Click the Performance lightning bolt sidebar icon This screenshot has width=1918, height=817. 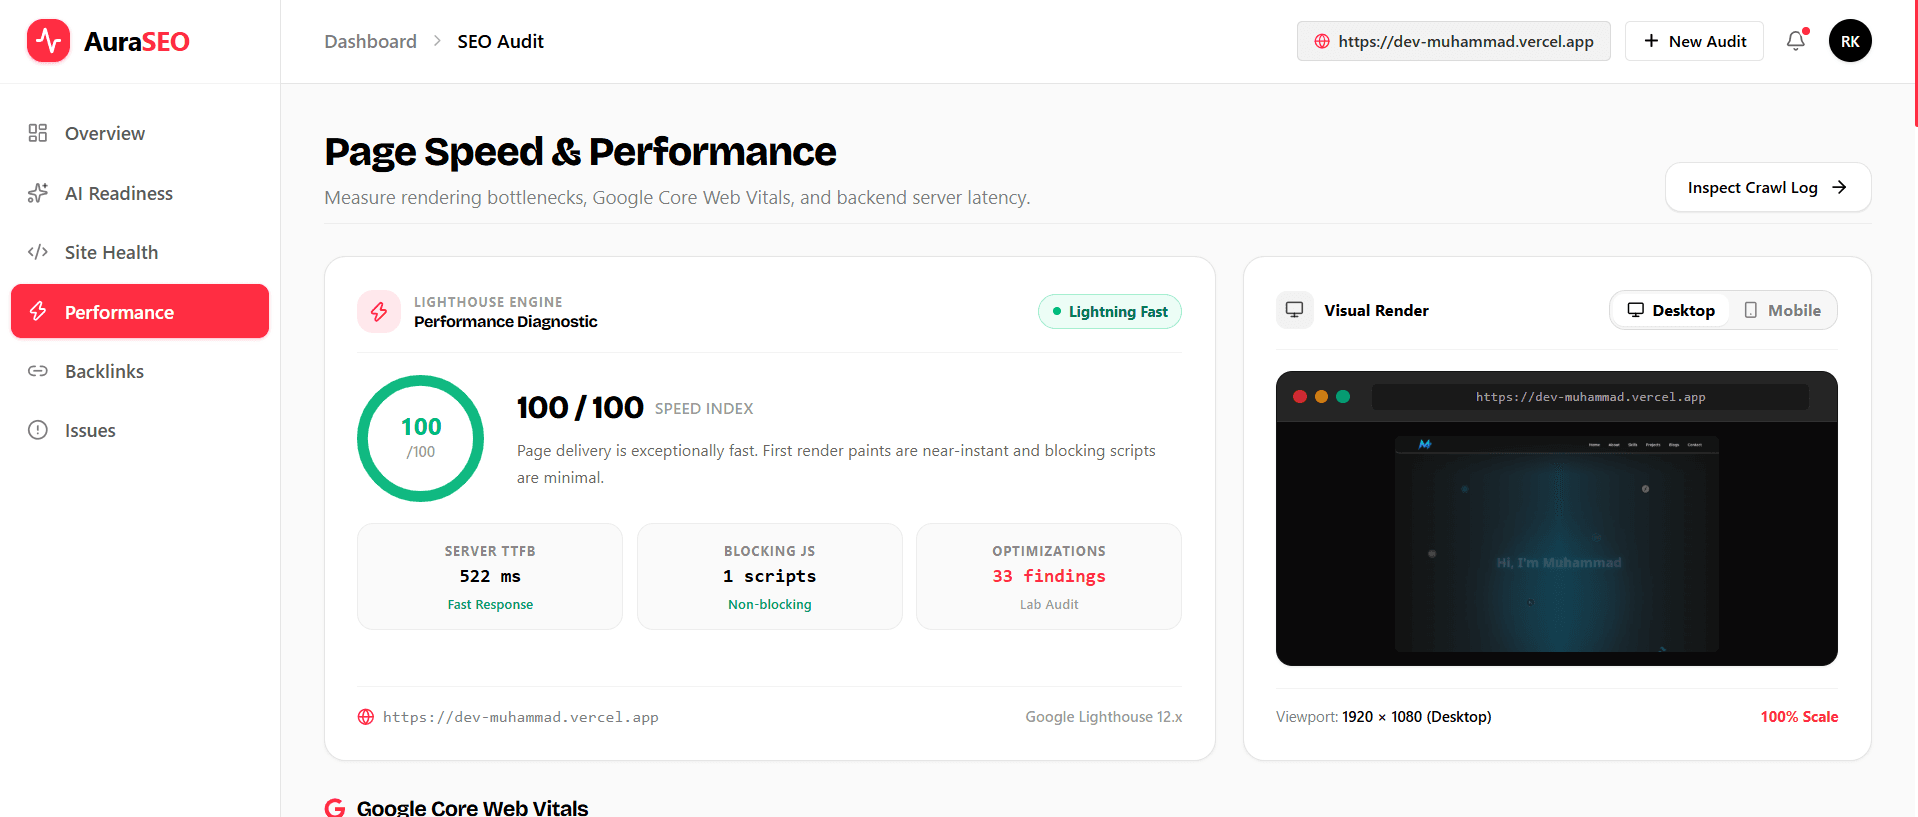pyautogui.click(x=38, y=311)
